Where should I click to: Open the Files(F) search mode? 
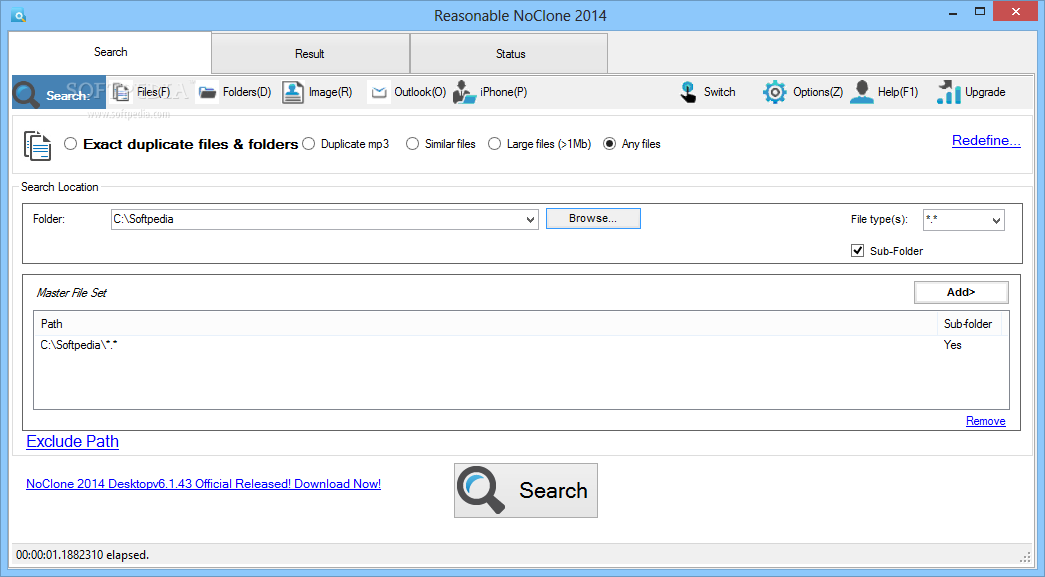point(141,92)
